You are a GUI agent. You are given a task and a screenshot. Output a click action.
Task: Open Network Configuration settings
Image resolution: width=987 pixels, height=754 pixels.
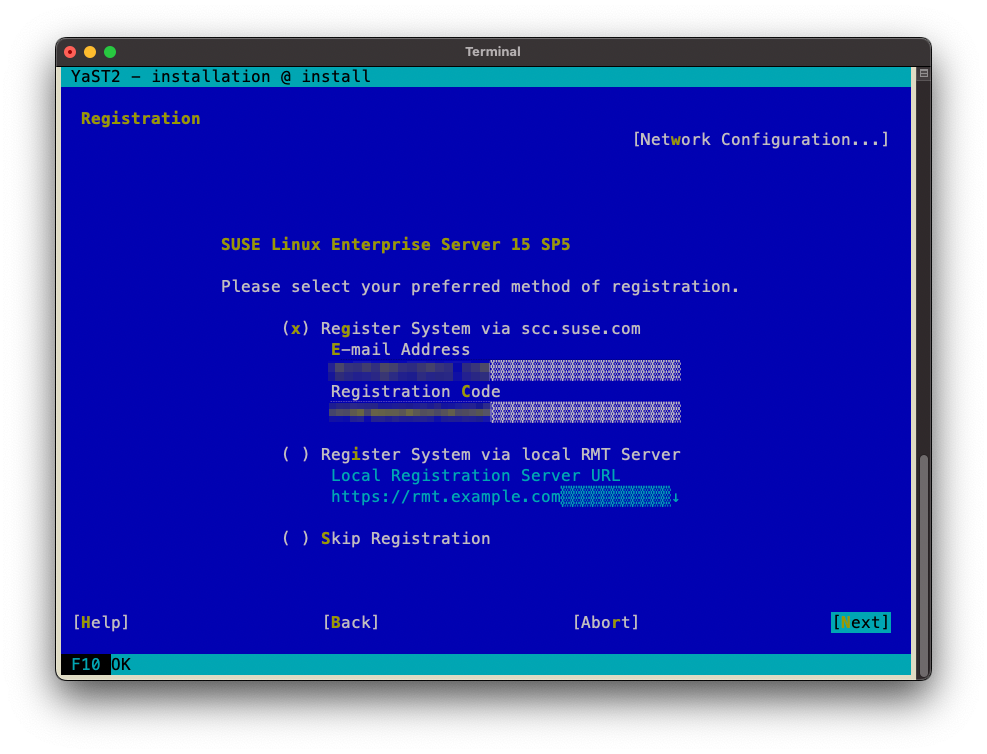point(761,140)
